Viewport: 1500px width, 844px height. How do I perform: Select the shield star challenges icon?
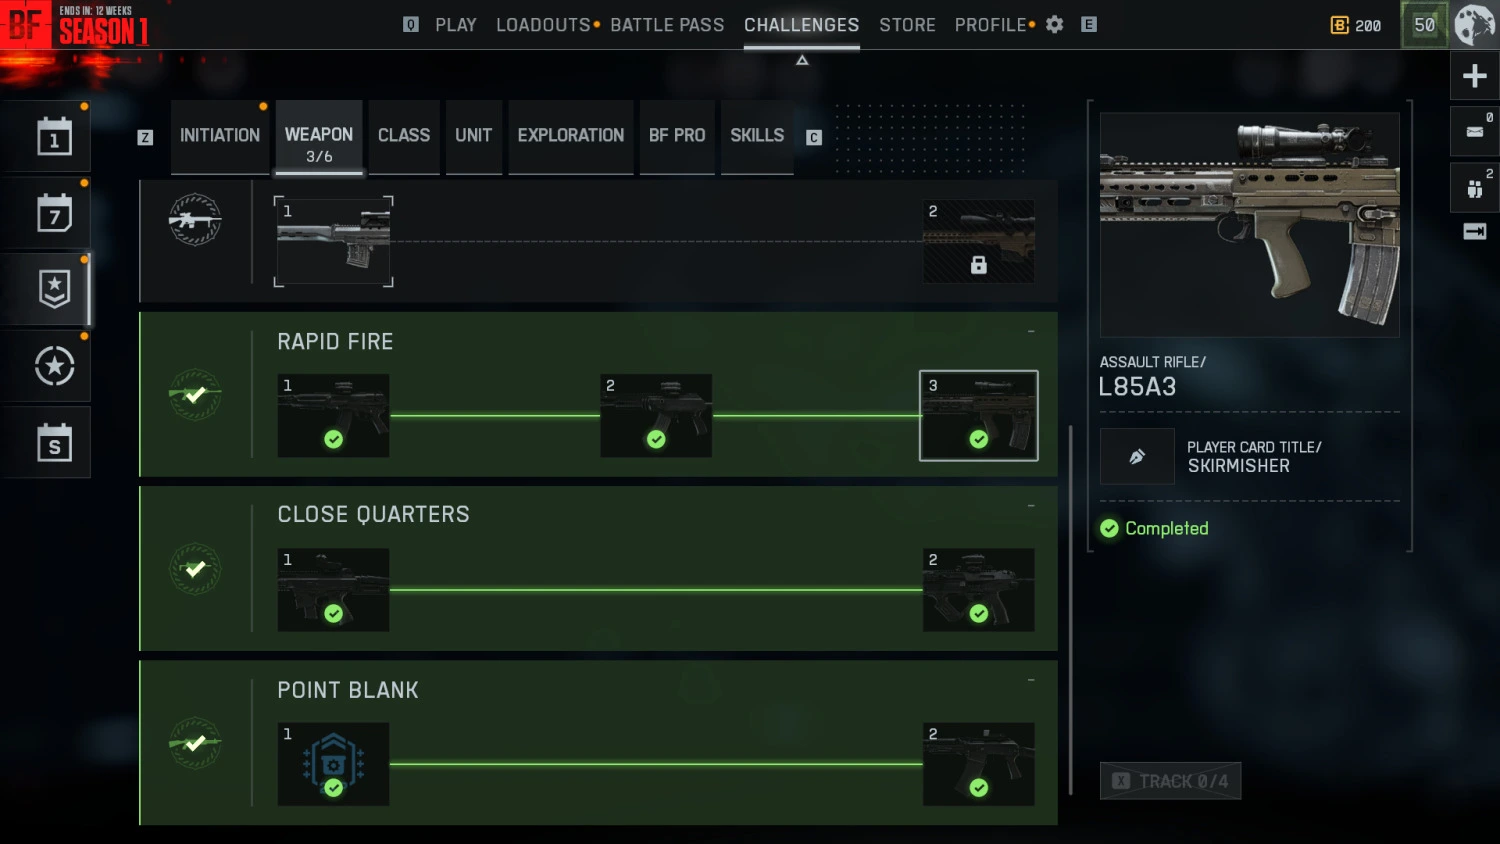click(54, 289)
